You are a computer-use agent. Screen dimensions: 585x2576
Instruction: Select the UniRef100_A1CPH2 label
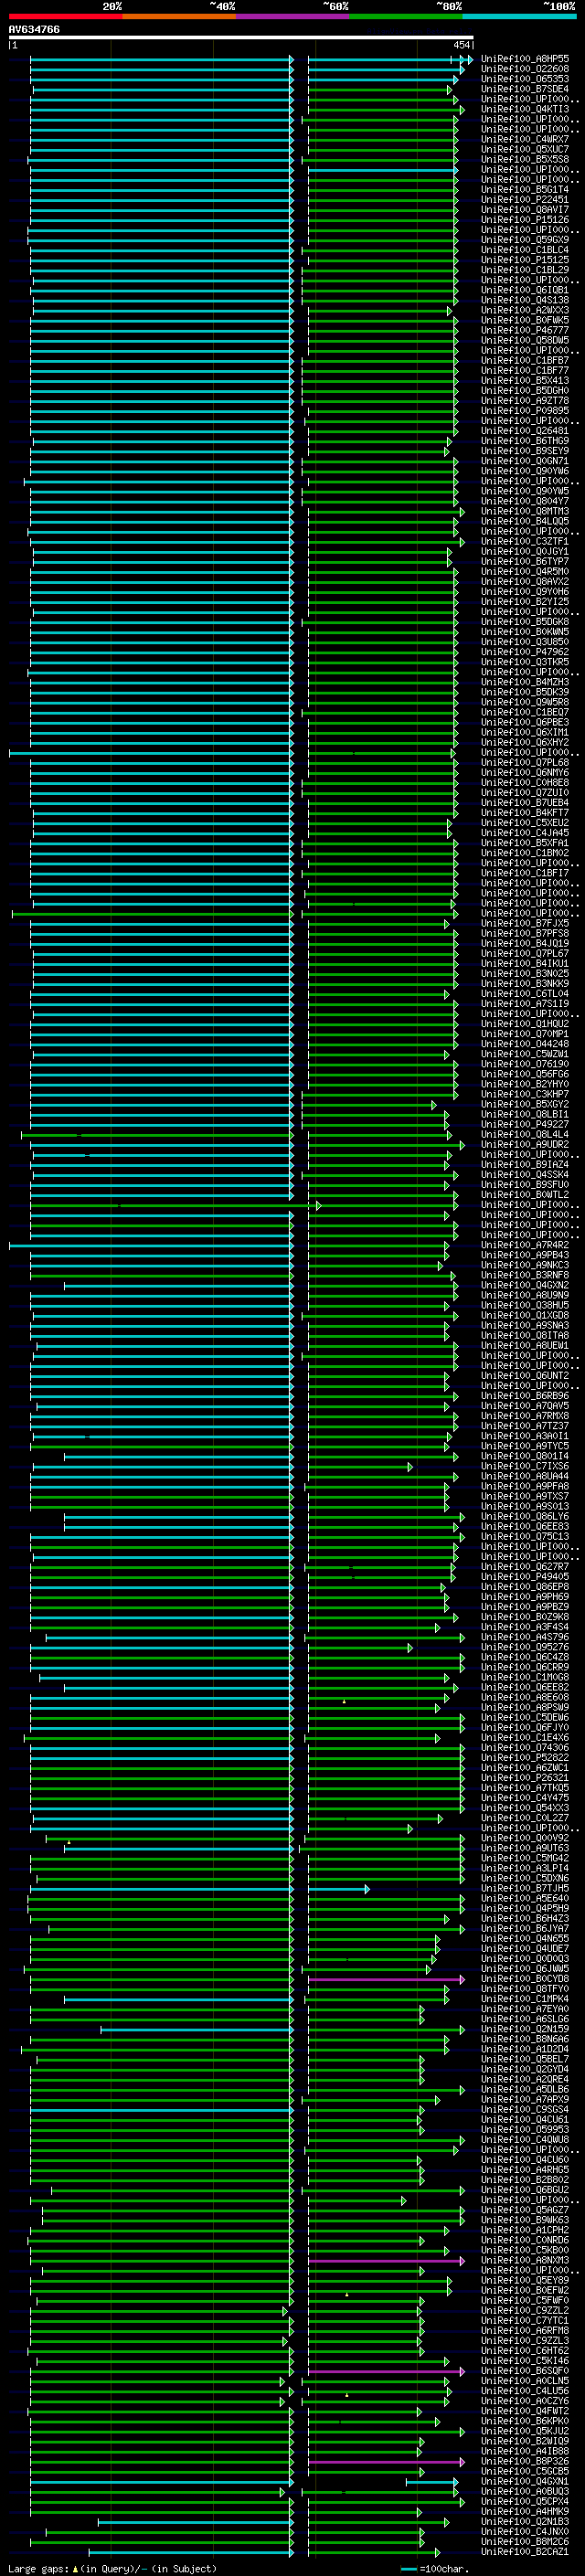pyautogui.click(x=525, y=2230)
